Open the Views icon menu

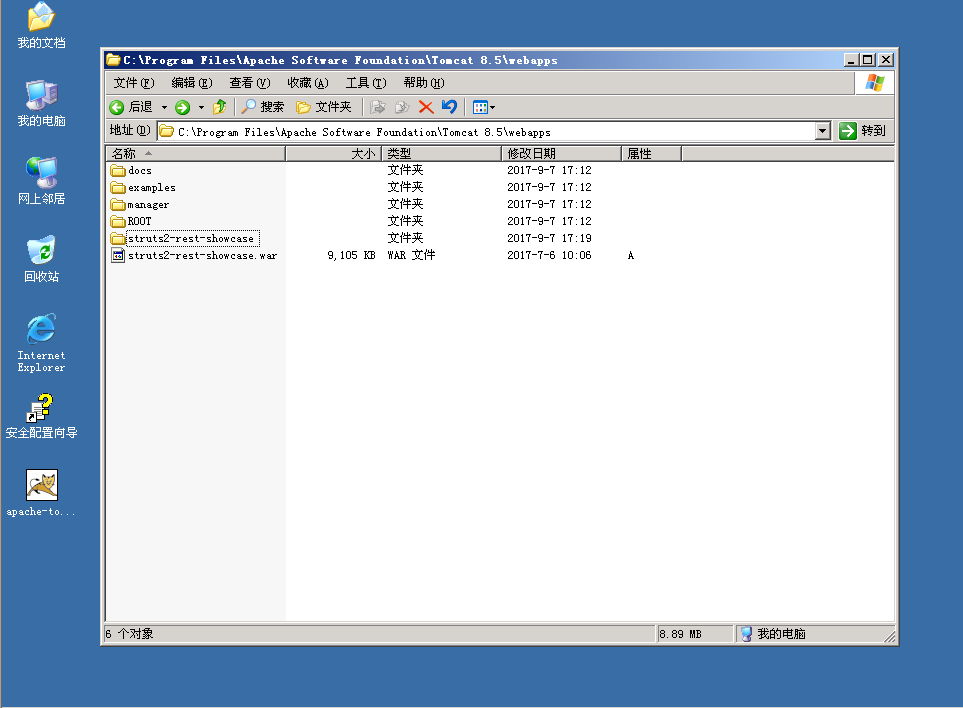coord(484,107)
